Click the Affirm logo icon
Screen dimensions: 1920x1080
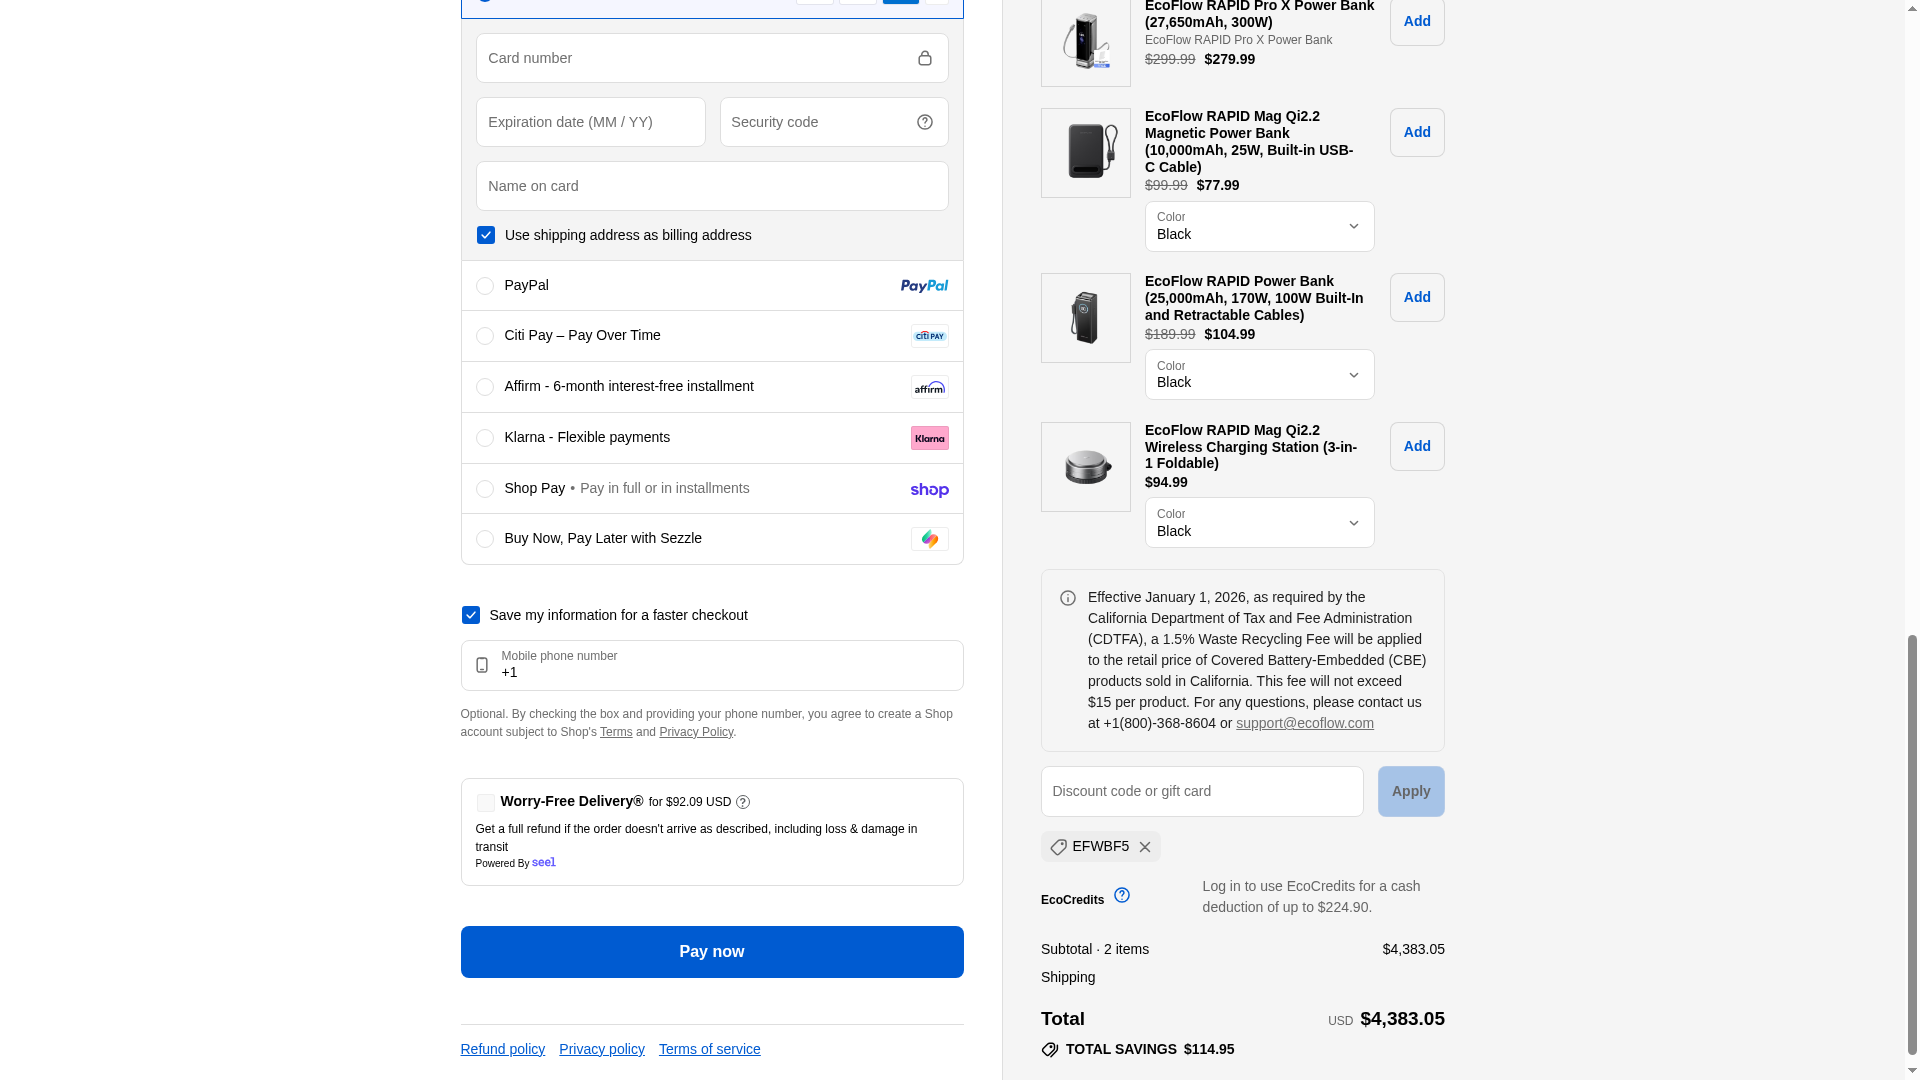point(929,387)
